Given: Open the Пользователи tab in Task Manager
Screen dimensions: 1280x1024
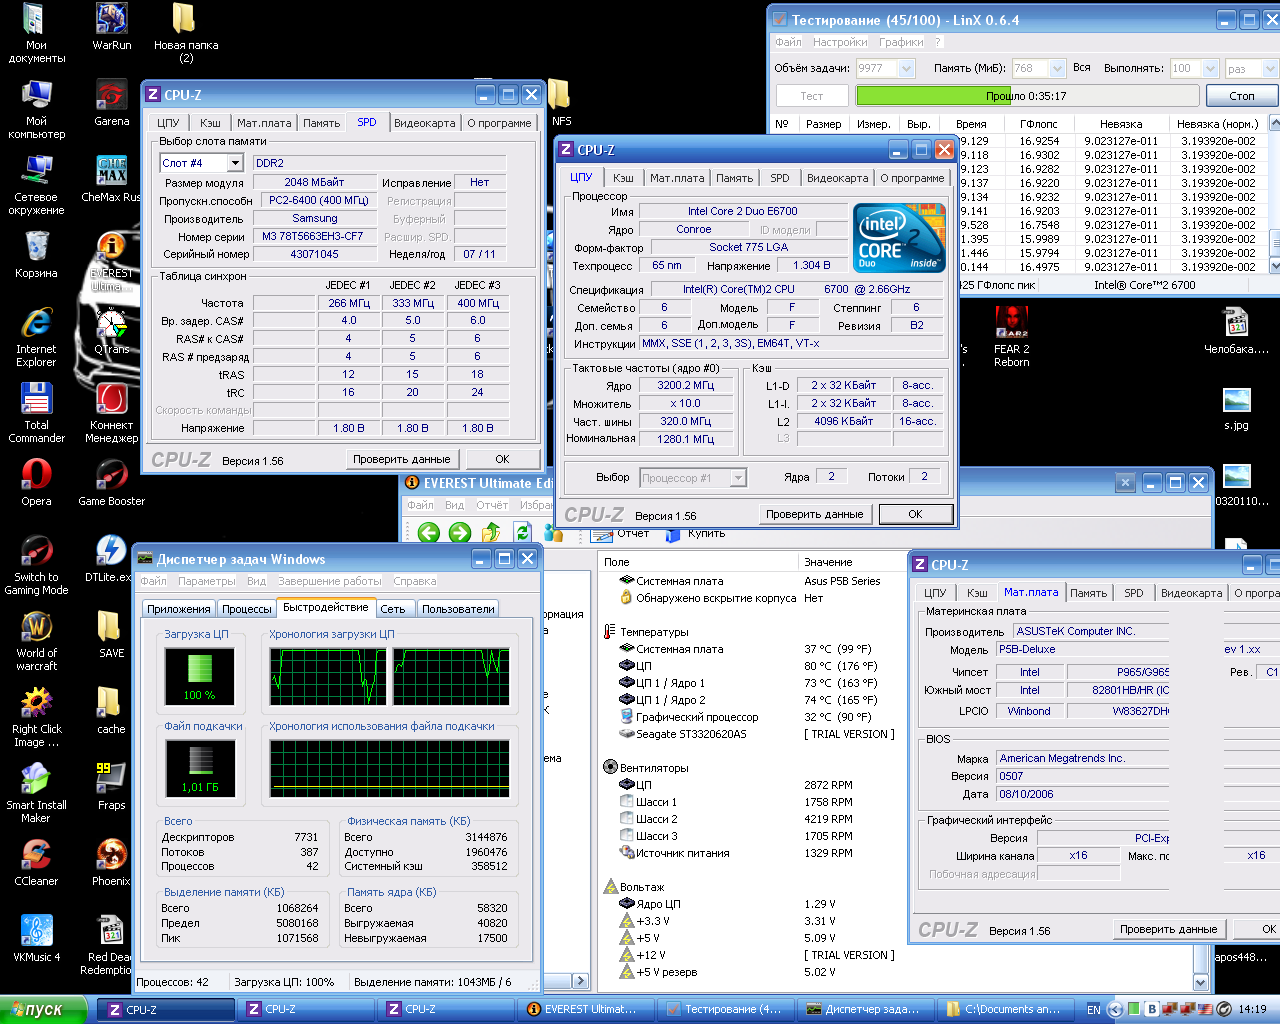Looking at the screenshot, I should pos(458,609).
